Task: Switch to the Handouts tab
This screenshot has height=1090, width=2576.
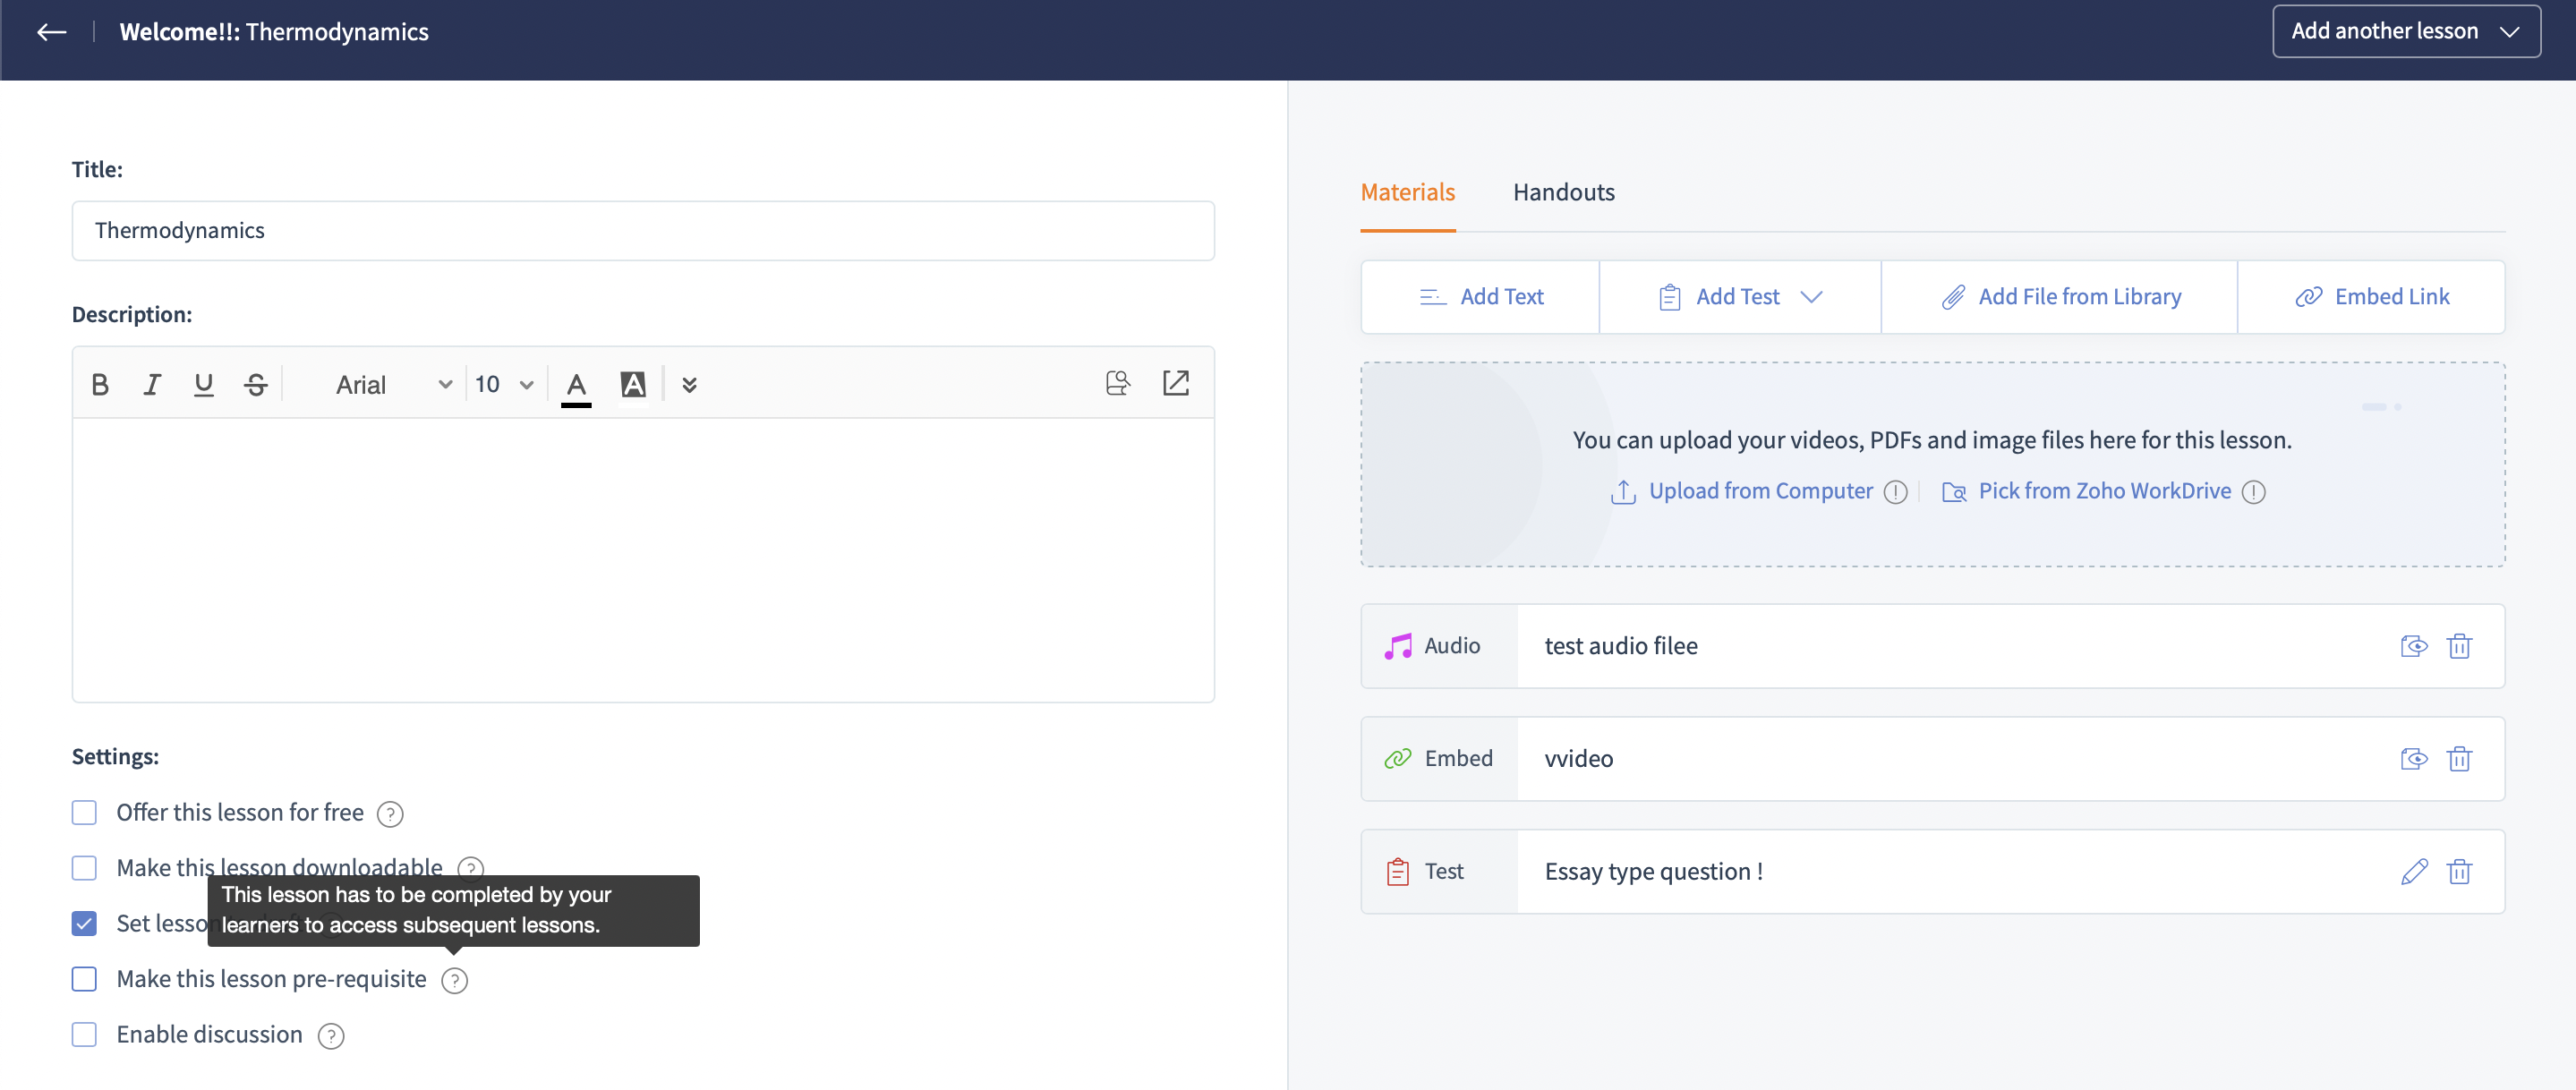Action: point(1563,192)
